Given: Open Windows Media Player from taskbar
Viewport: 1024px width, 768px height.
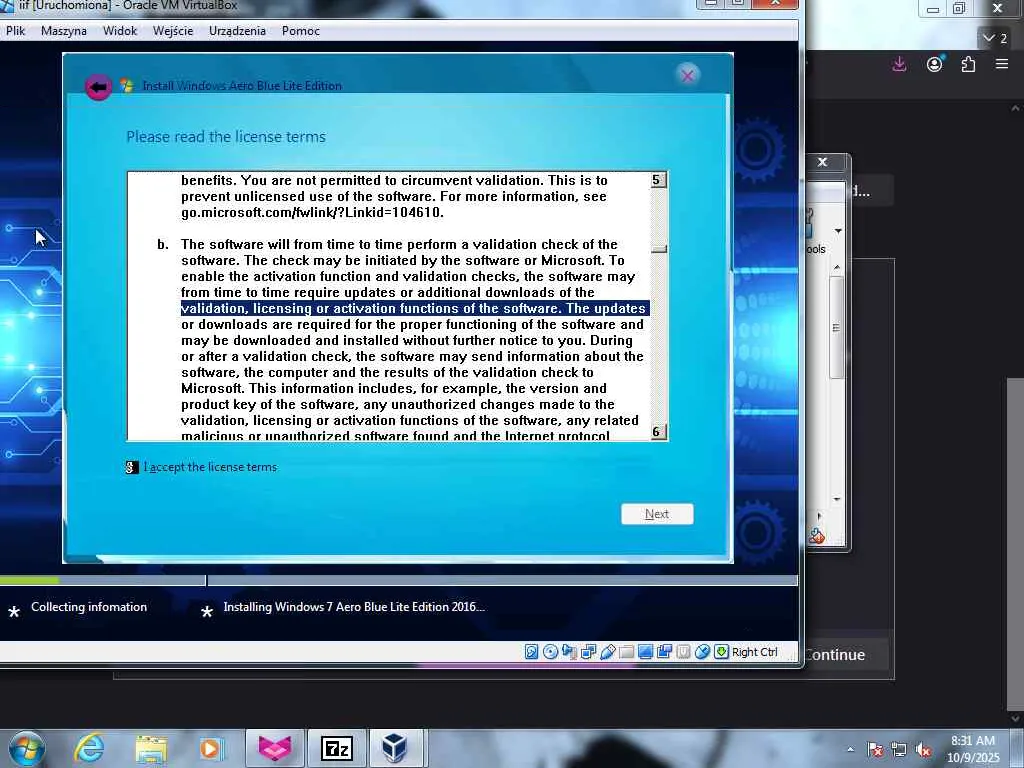Looking at the screenshot, I should click(212, 748).
